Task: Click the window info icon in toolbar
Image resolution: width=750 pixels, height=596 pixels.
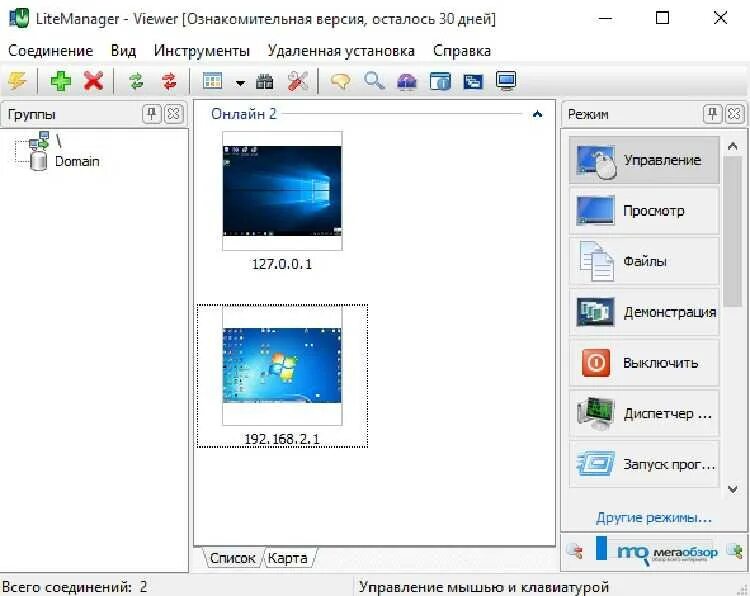Action: [x=441, y=81]
